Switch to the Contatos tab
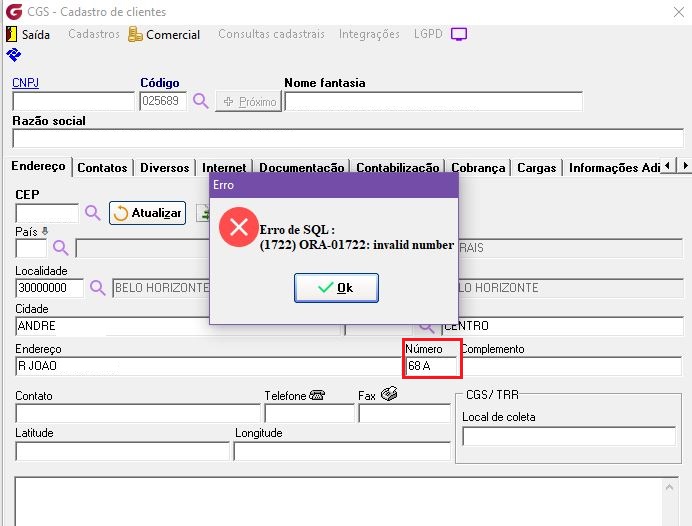This screenshot has width=692, height=526. [102, 168]
